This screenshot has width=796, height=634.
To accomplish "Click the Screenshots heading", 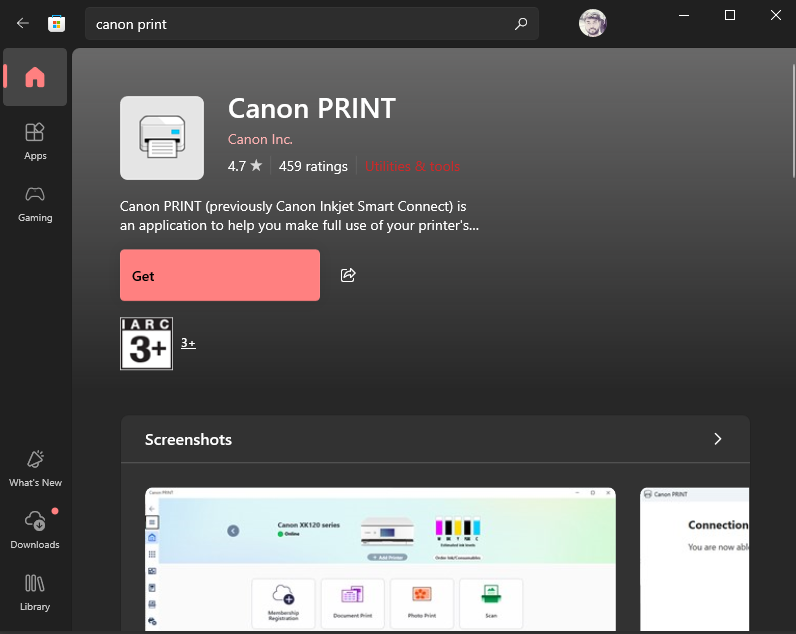I will 188,439.
